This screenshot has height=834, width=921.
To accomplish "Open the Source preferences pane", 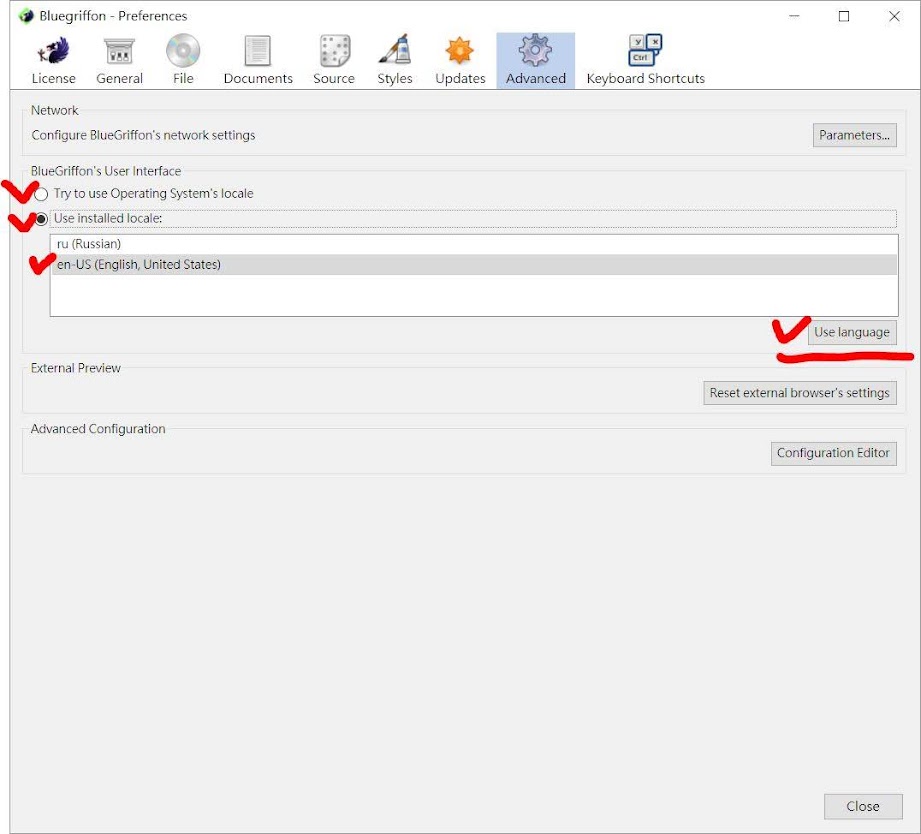I will [334, 61].
